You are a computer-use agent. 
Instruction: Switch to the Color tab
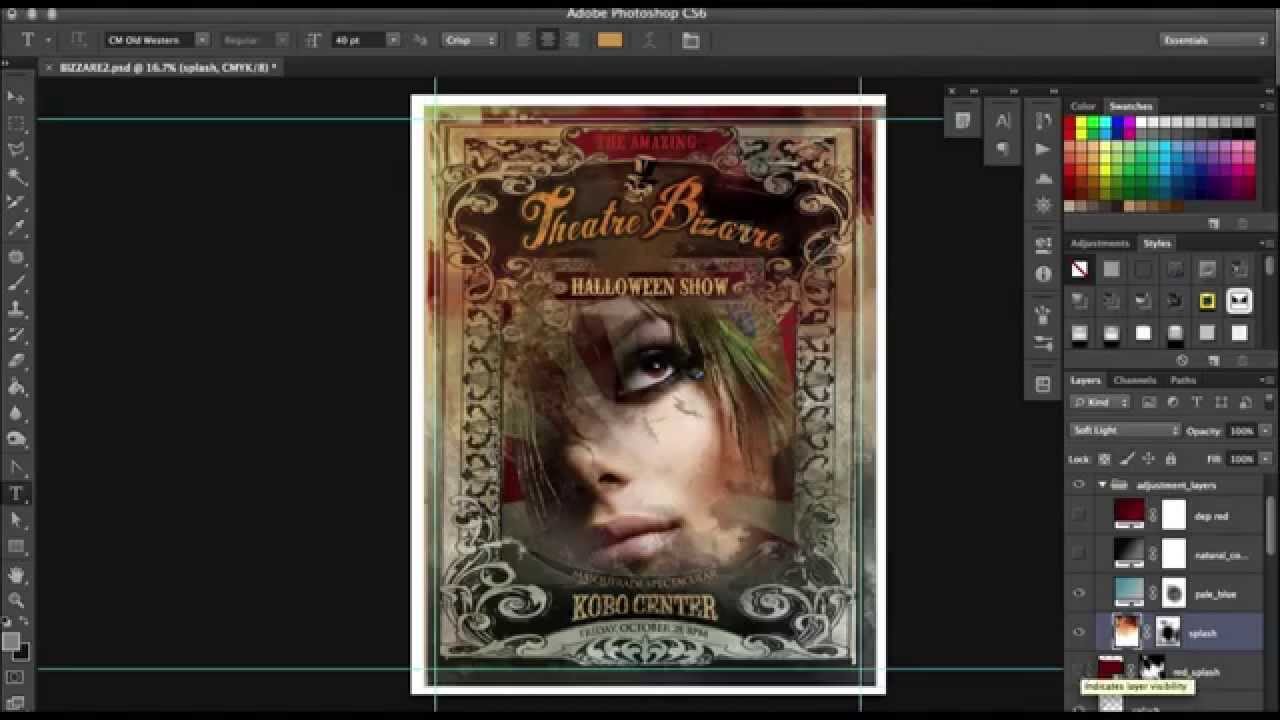[x=1083, y=106]
